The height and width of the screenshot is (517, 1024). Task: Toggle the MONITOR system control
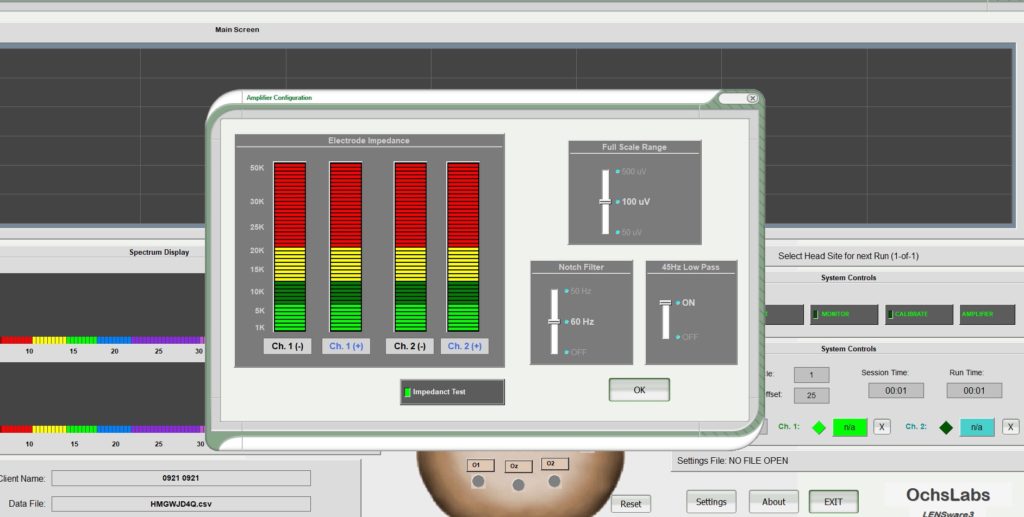[x=844, y=314]
